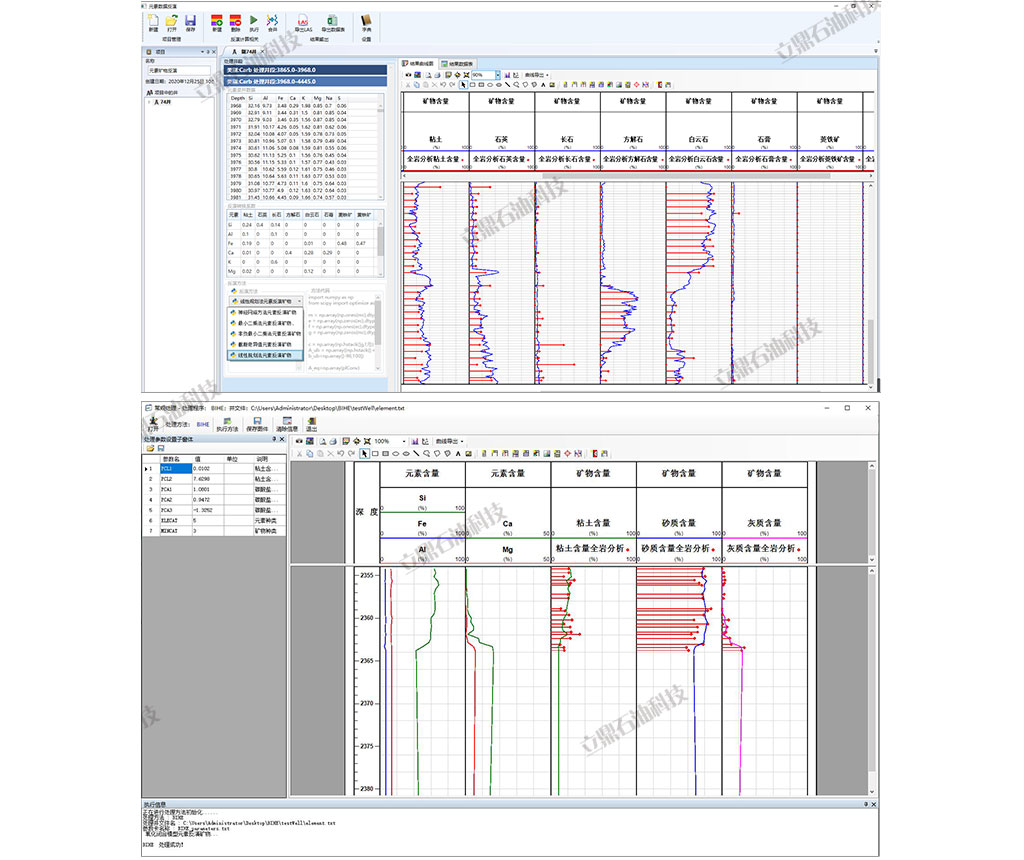The image size is (1024, 860).
Task: Select pointer tool in bottom window drawing toolbar
Action: pos(364,453)
